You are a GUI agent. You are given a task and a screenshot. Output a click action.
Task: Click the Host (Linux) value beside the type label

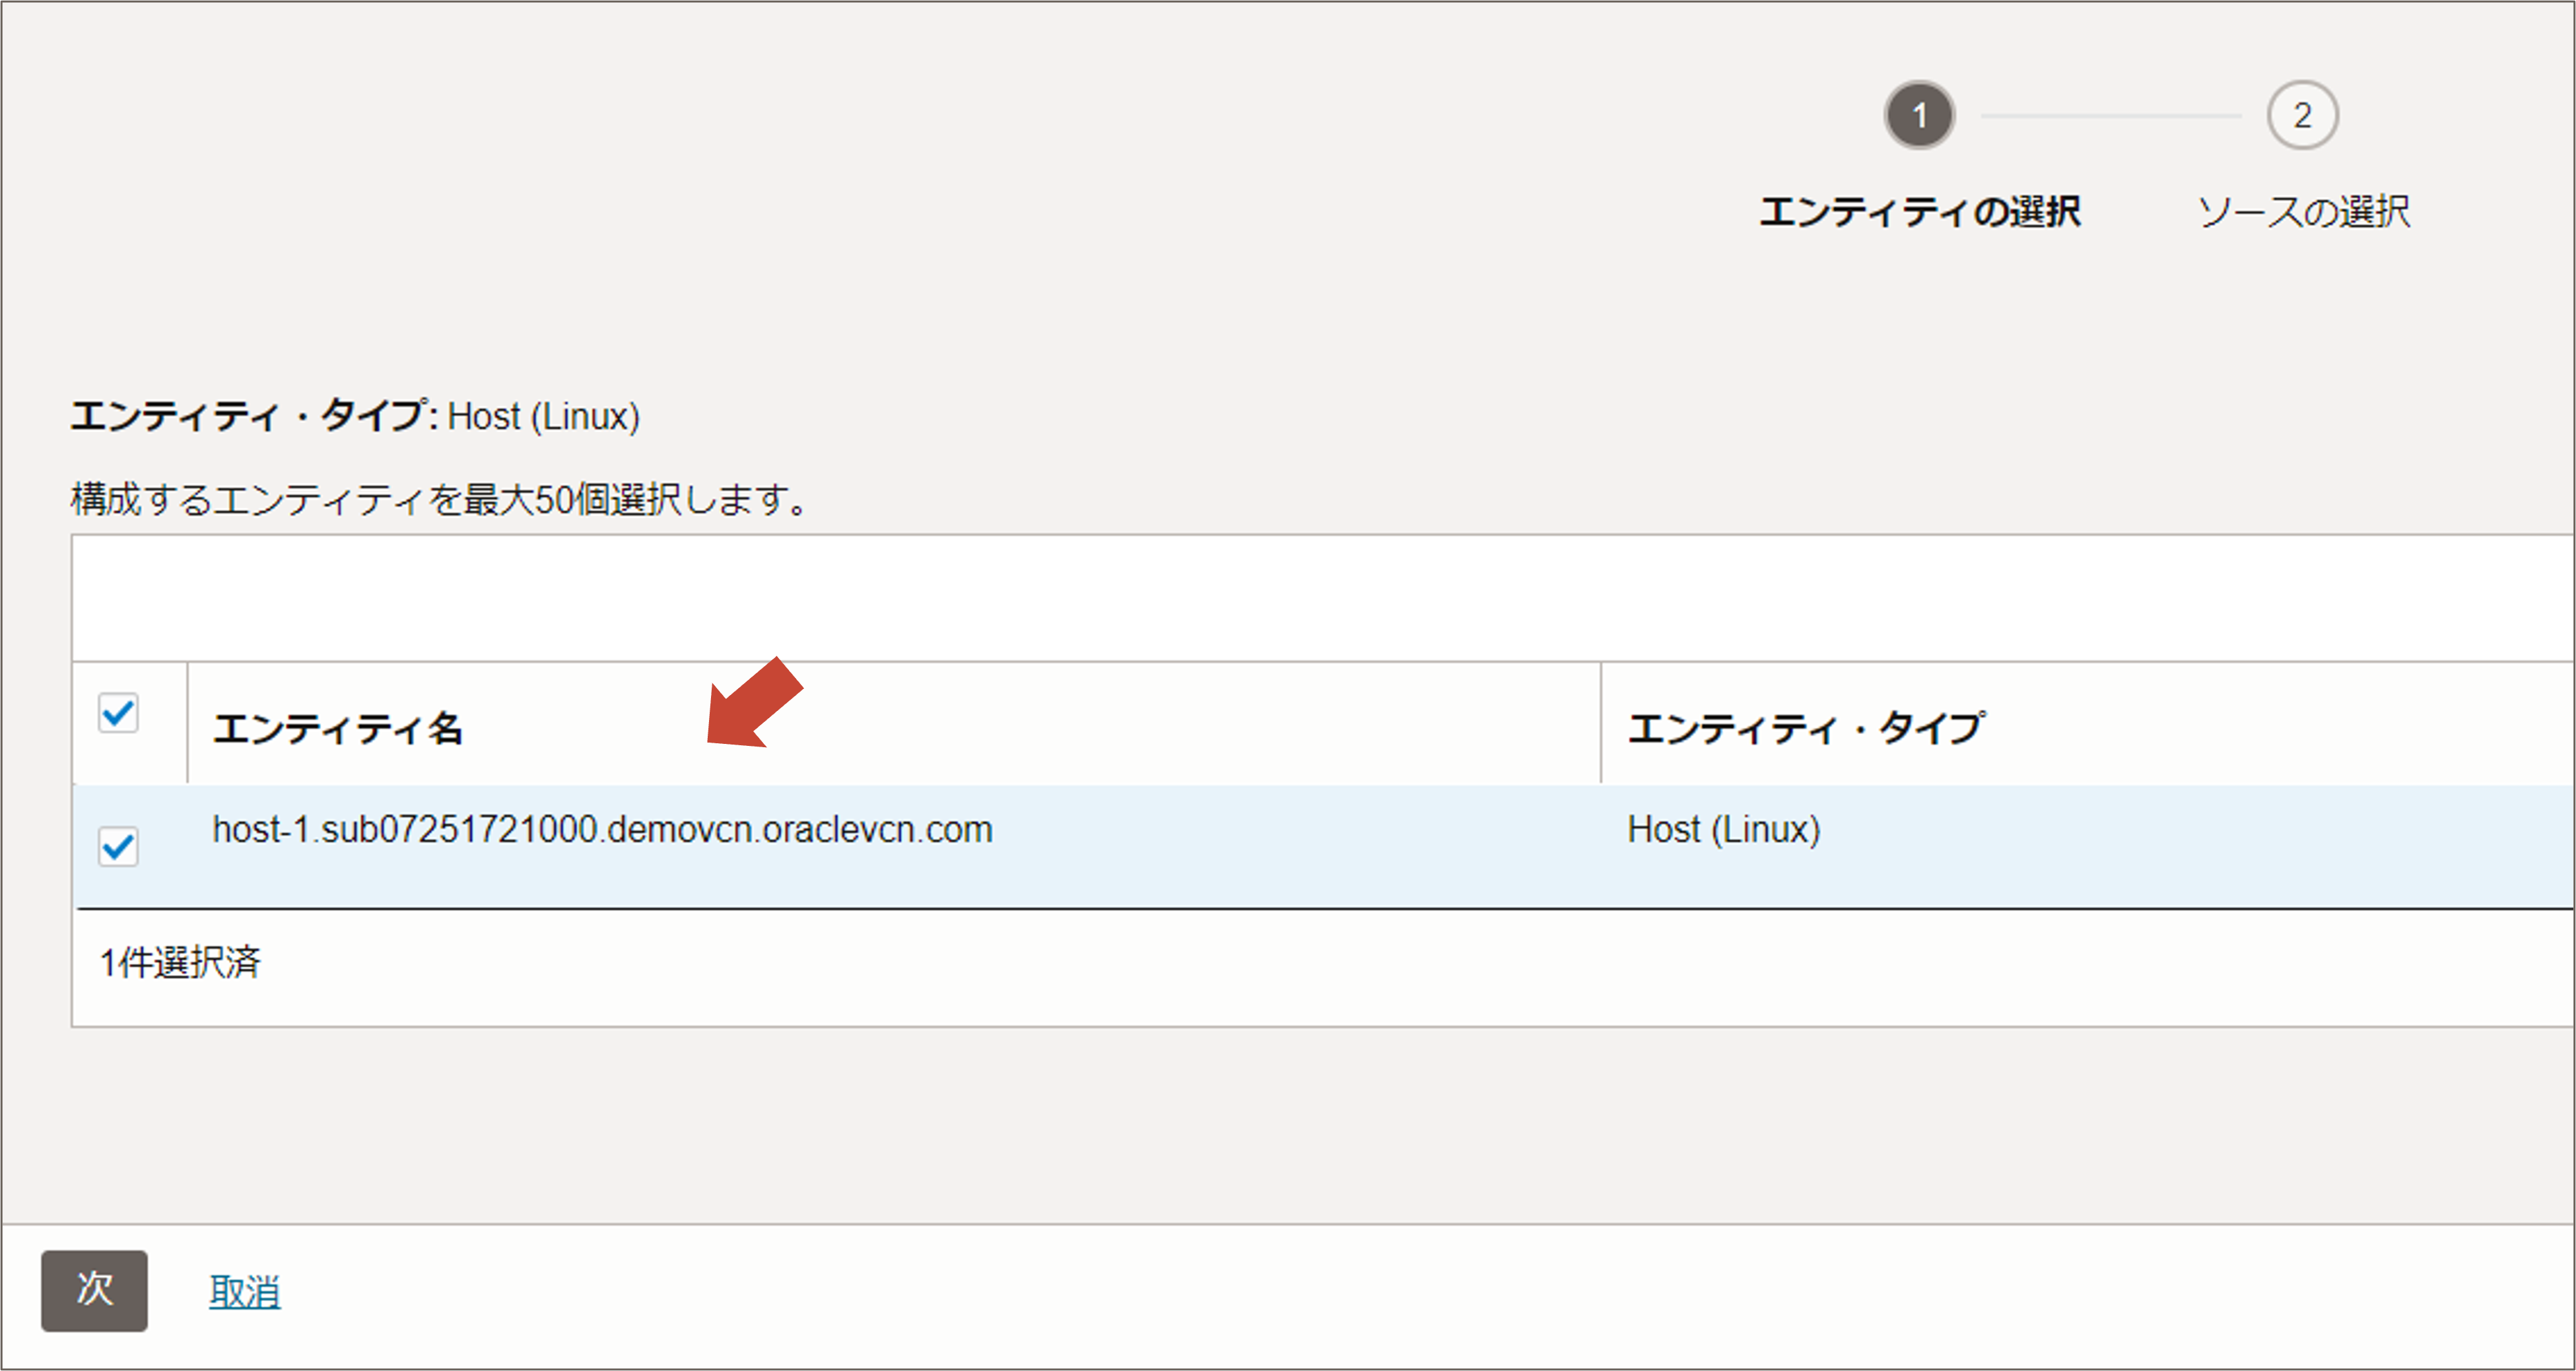click(x=543, y=416)
